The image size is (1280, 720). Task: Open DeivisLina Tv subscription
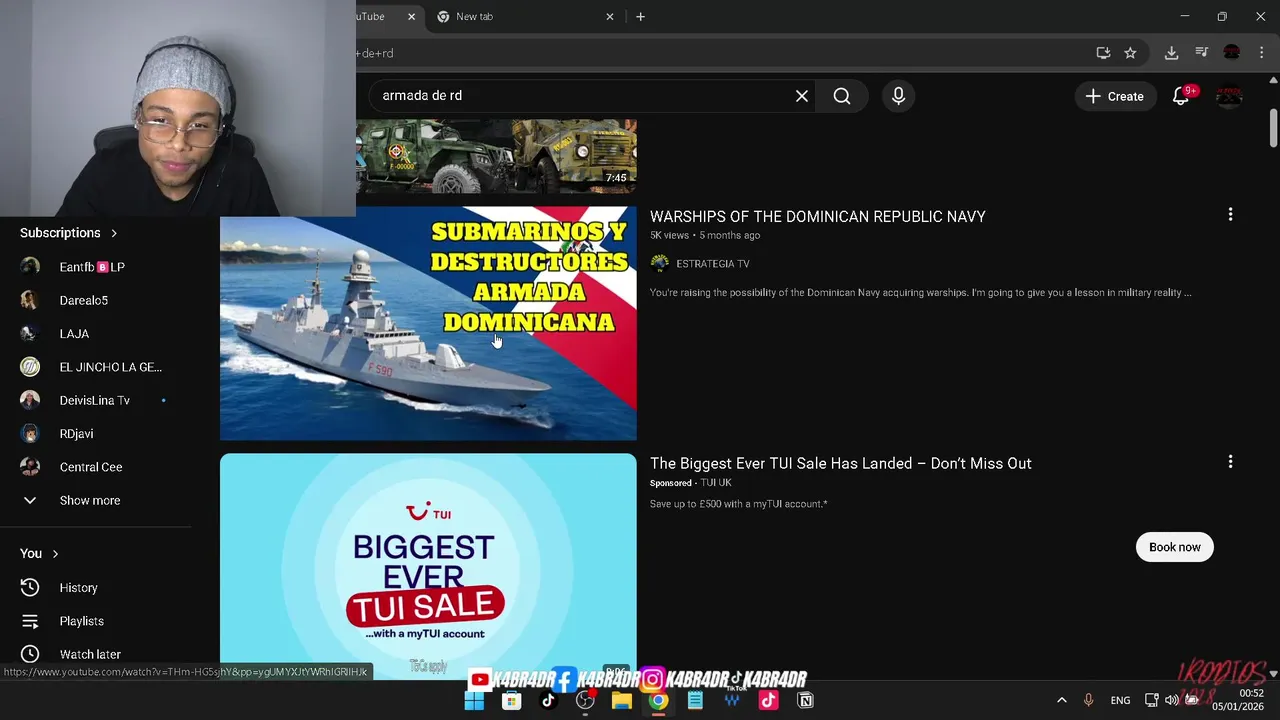point(95,400)
